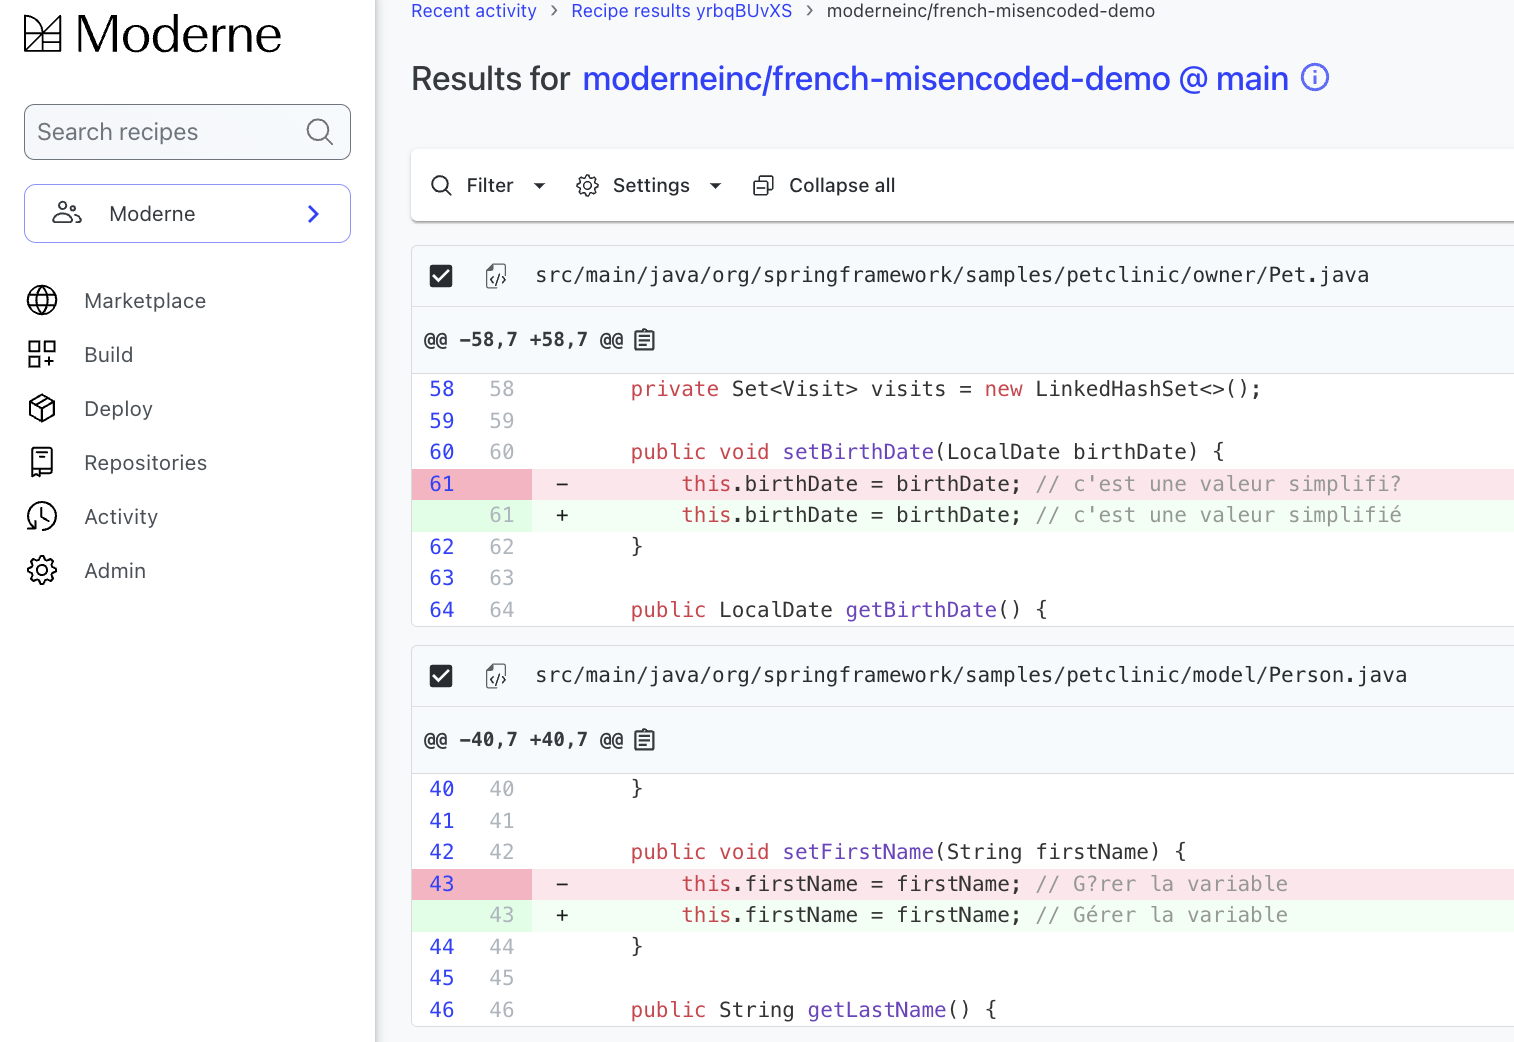Screen dimensions: 1514x1042
Task: Go to Repositories in sidebar
Action: (x=146, y=463)
